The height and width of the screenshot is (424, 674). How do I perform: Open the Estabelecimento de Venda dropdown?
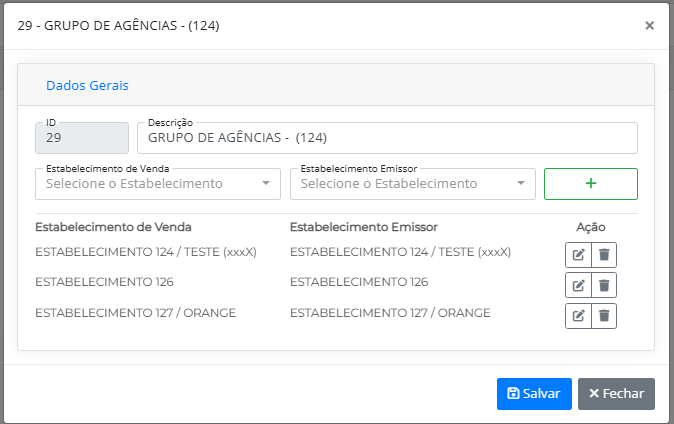point(158,184)
